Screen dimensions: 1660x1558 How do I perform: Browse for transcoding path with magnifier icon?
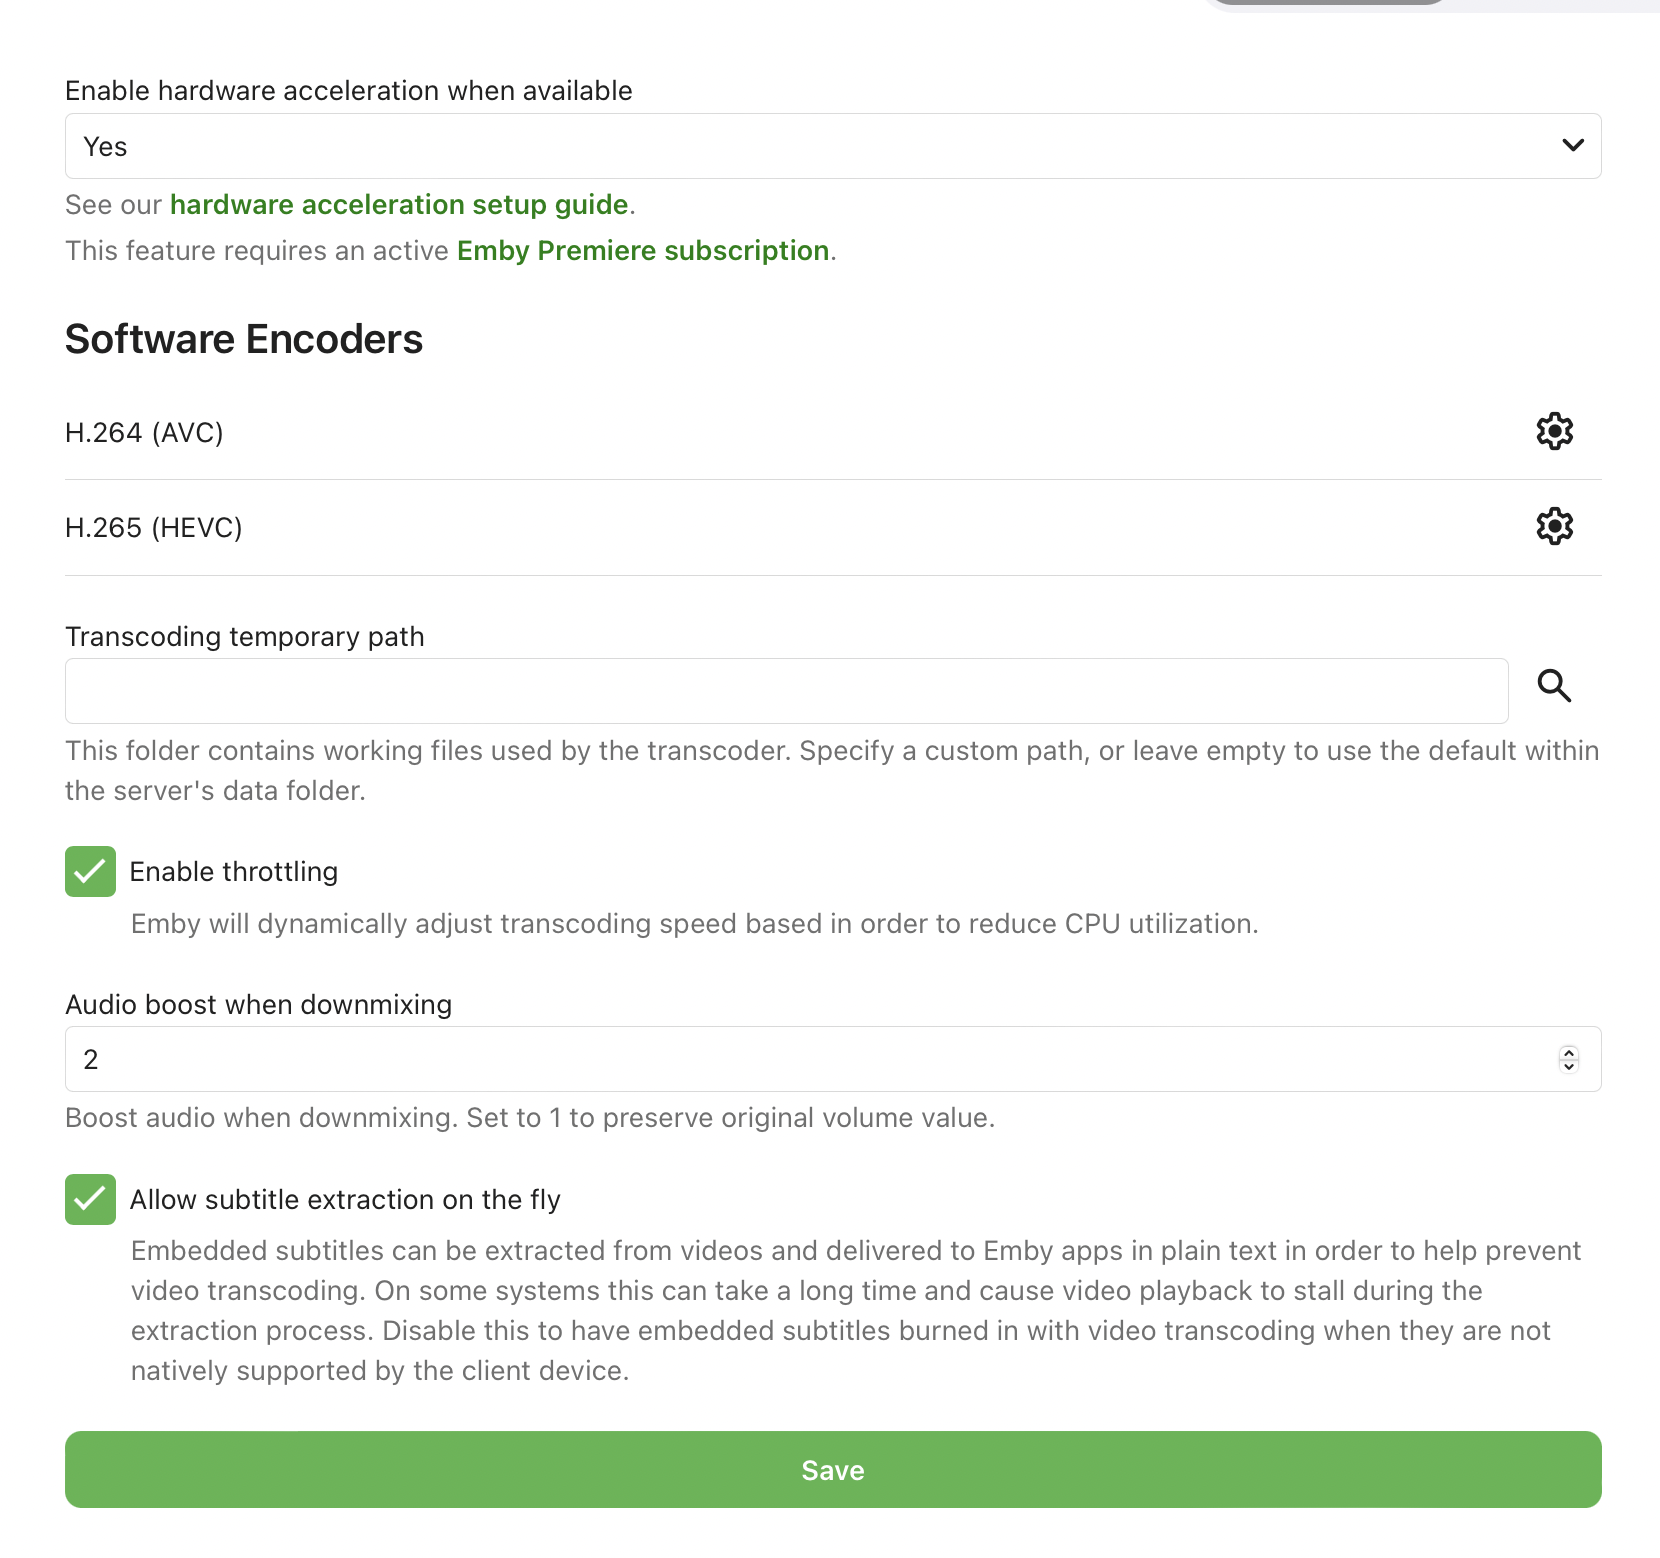coord(1554,686)
